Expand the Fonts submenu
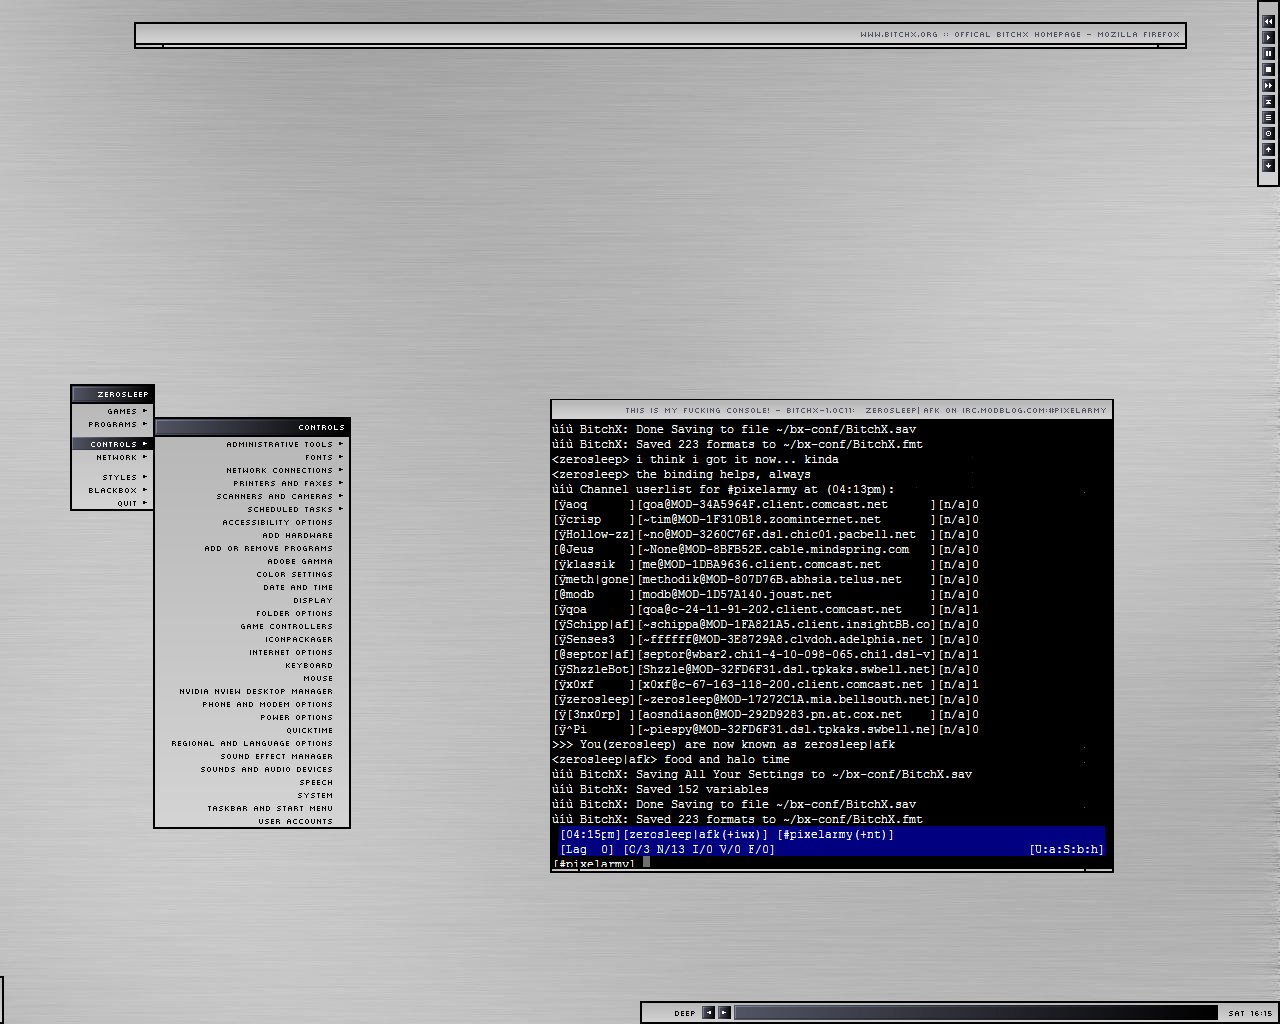Screen dimensions: 1280x1024 (x=251, y=457)
